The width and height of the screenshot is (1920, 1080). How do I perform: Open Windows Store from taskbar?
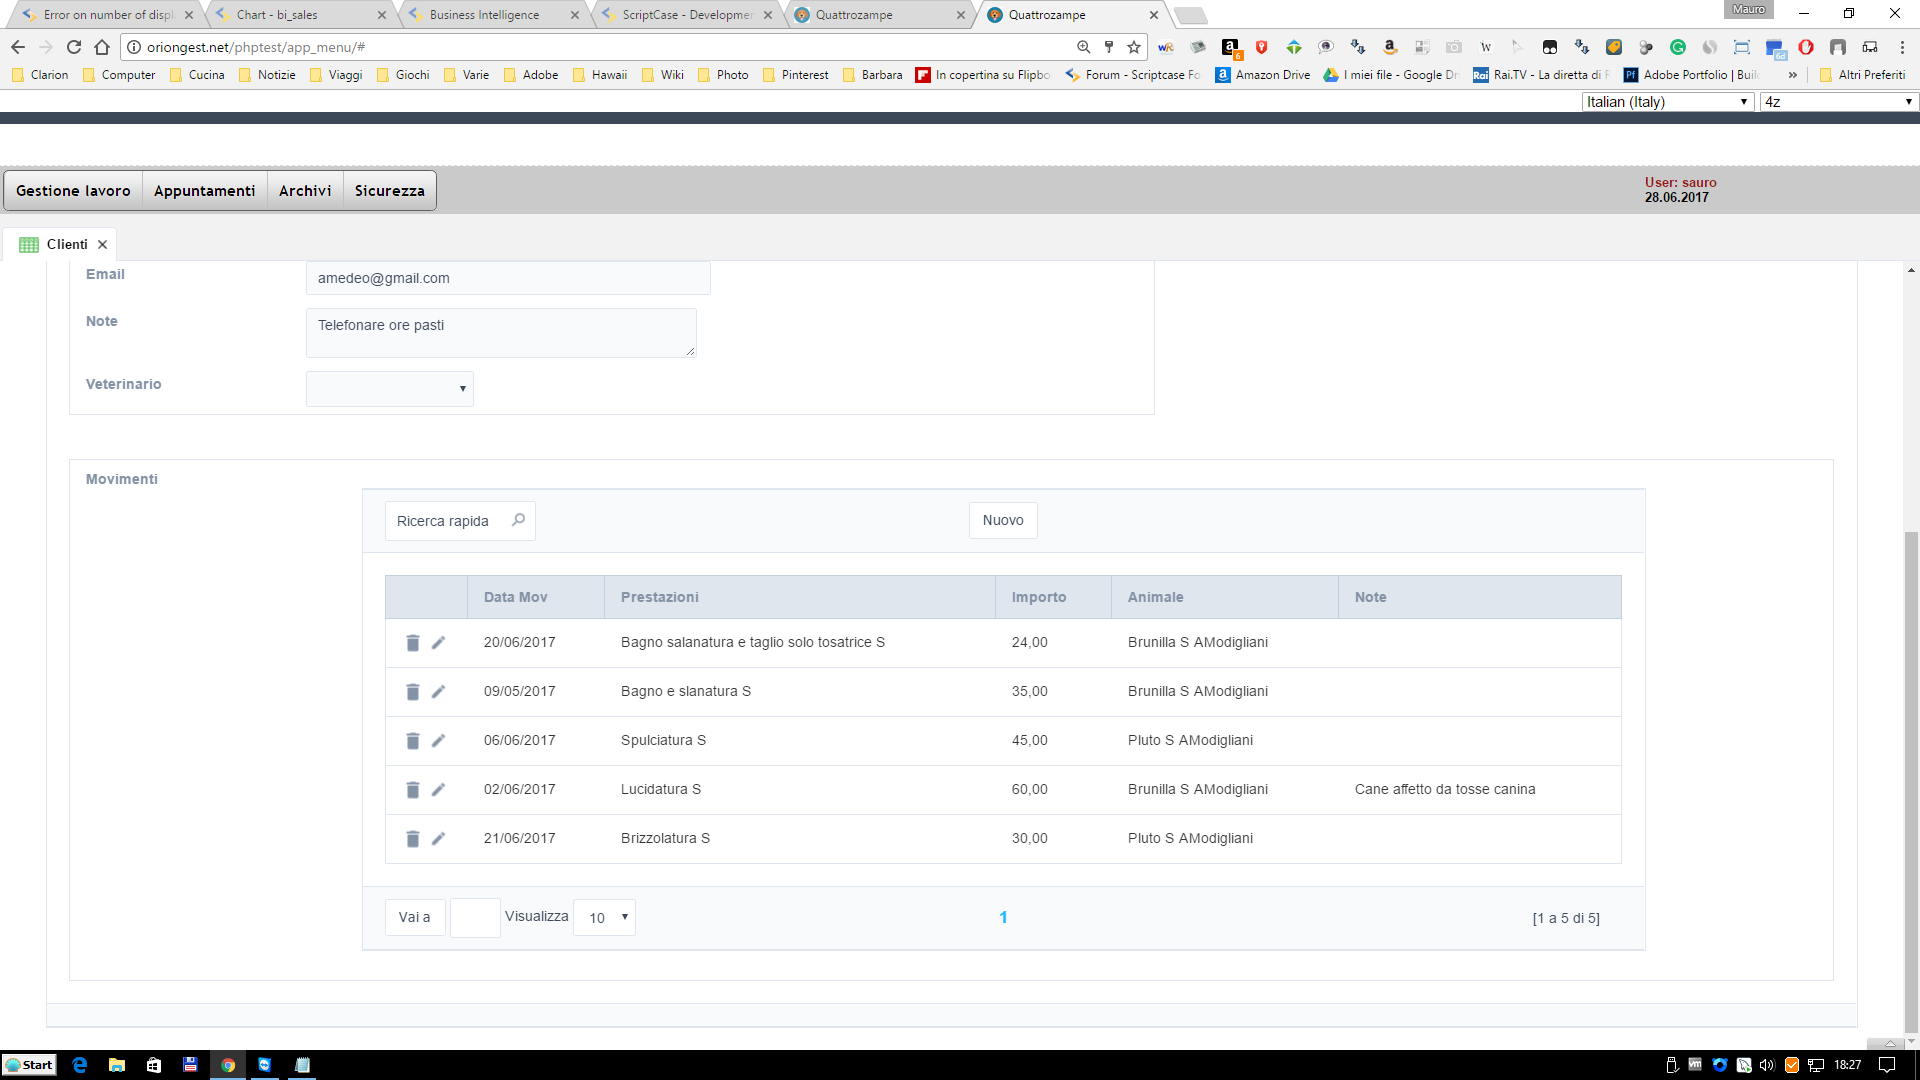click(154, 1065)
